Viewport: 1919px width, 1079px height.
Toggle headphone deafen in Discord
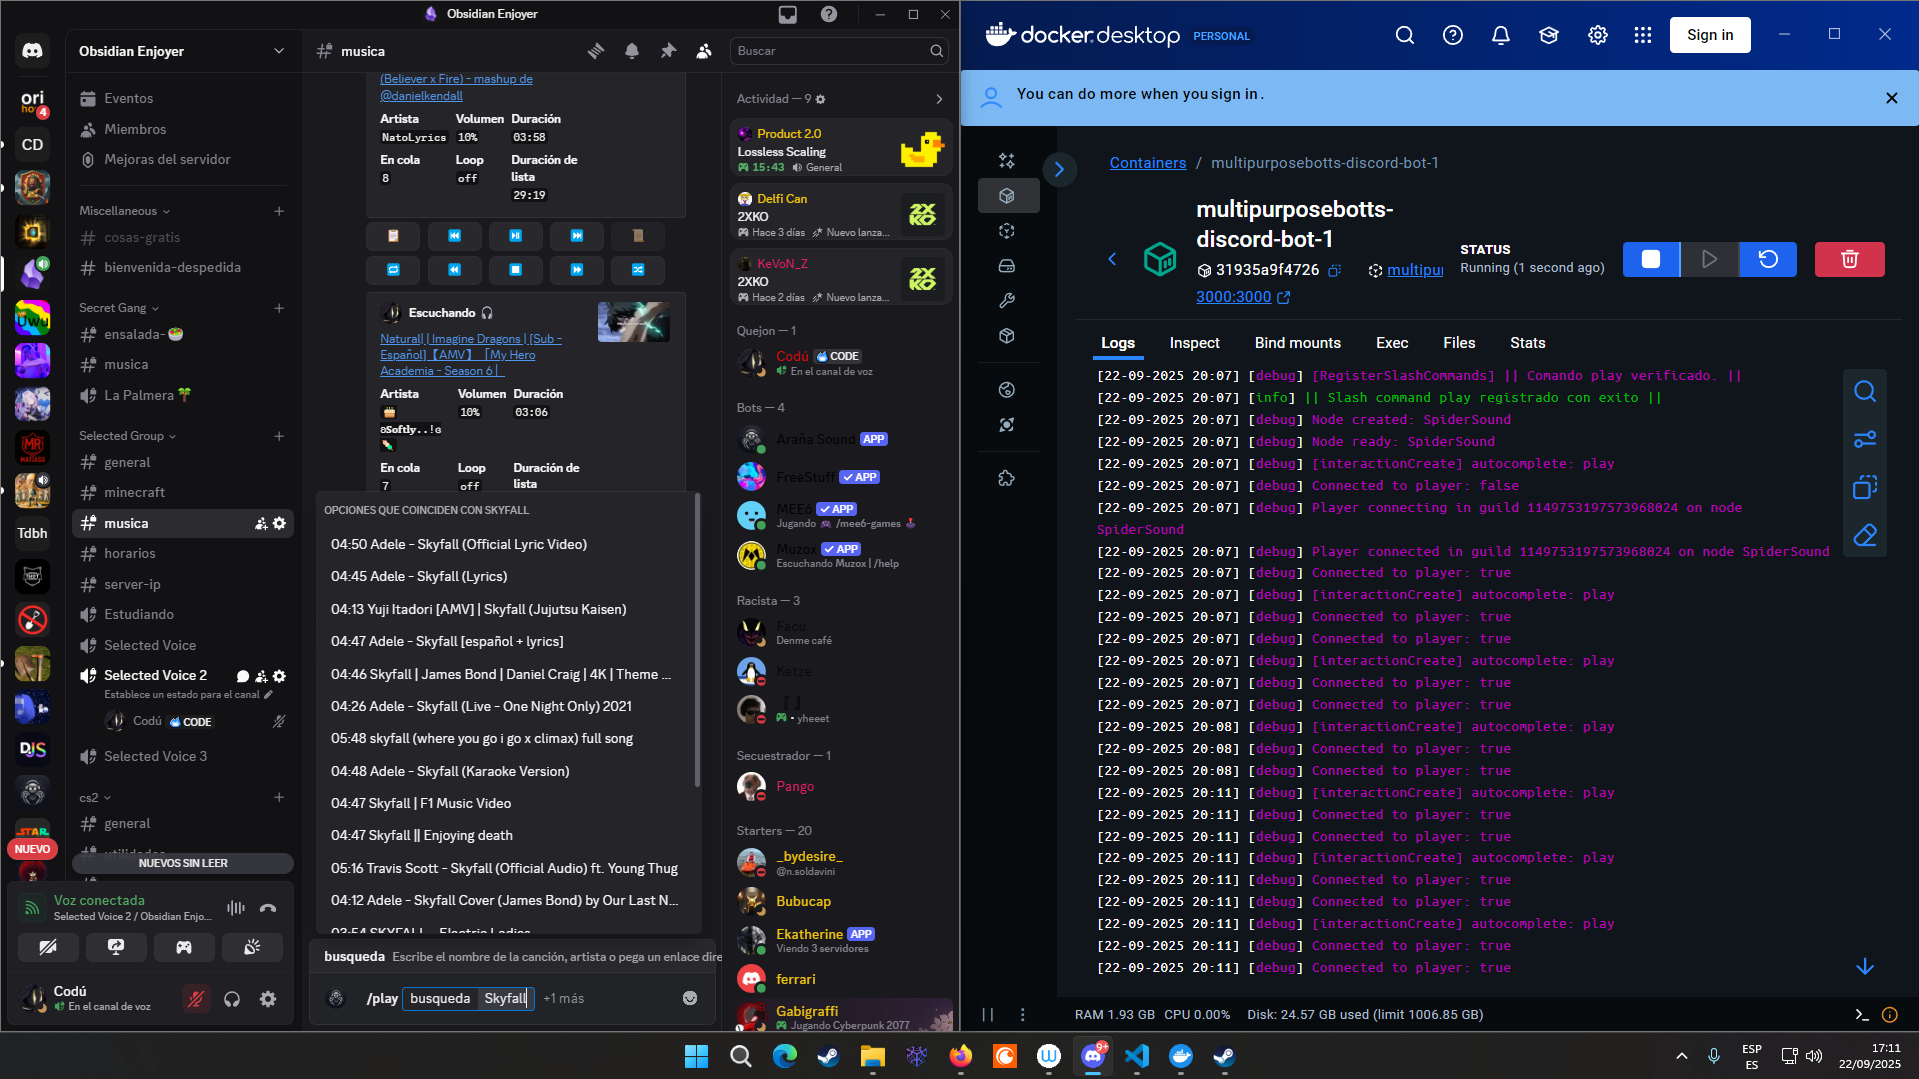point(232,999)
